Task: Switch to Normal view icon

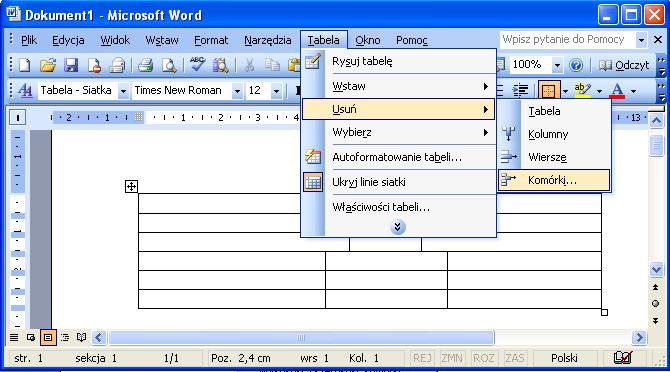Action: click(x=14, y=337)
